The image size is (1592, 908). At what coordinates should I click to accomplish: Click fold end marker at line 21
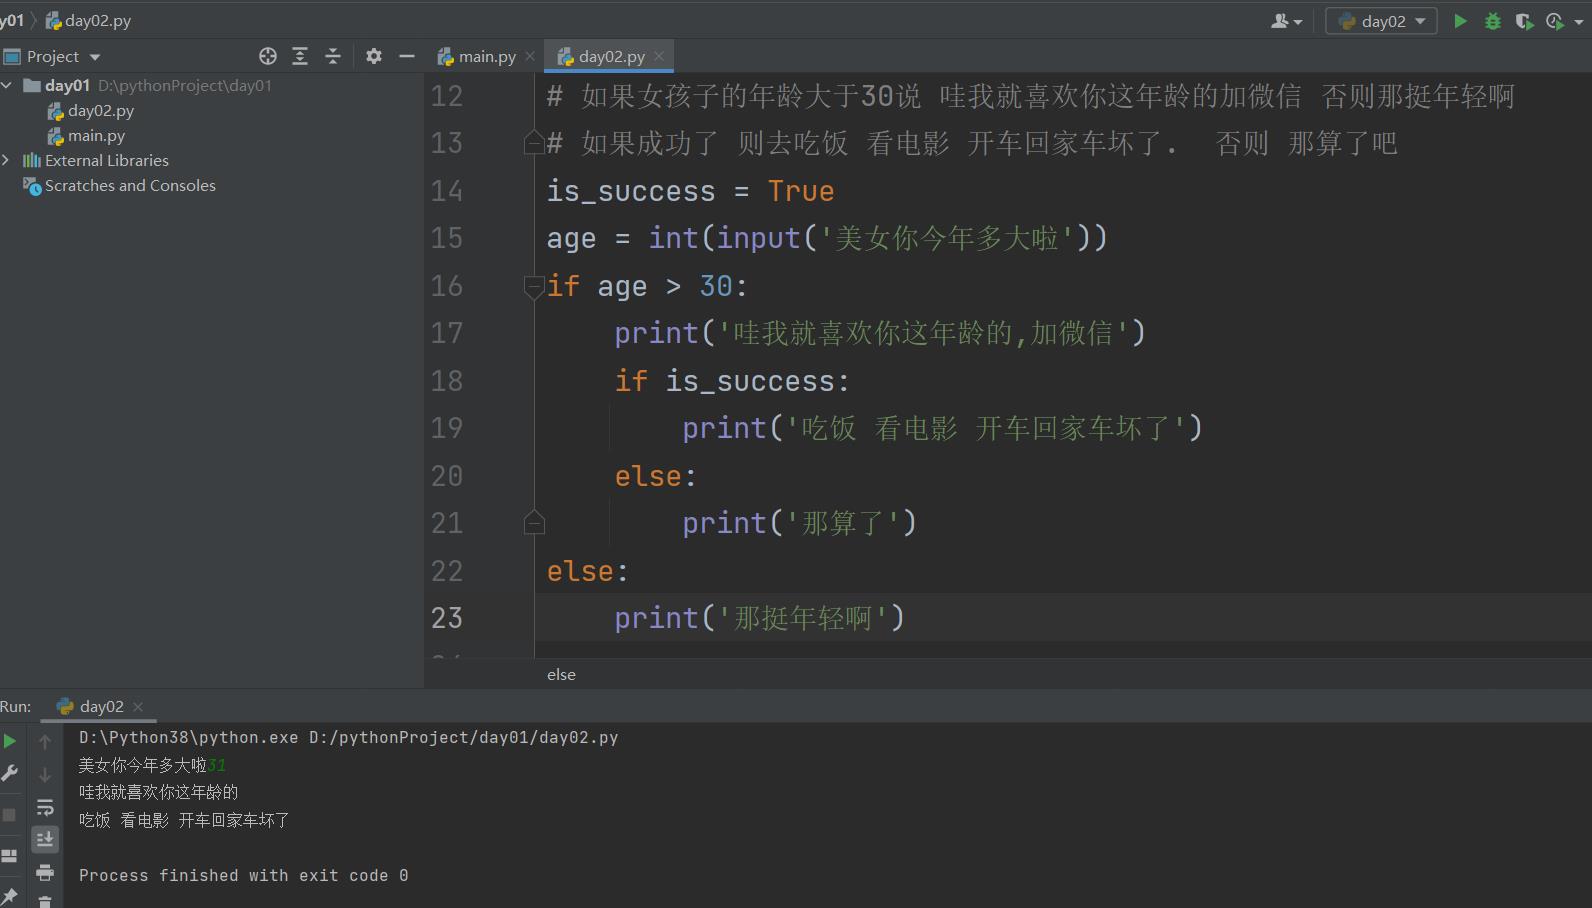pos(534,523)
